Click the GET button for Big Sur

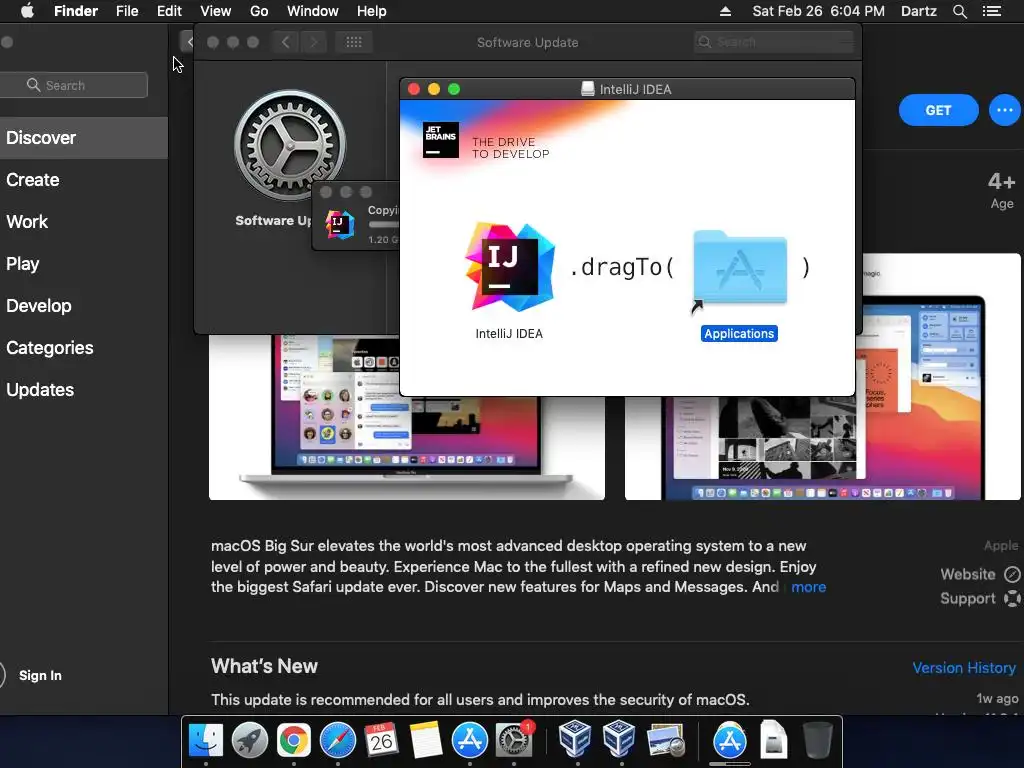click(x=938, y=110)
